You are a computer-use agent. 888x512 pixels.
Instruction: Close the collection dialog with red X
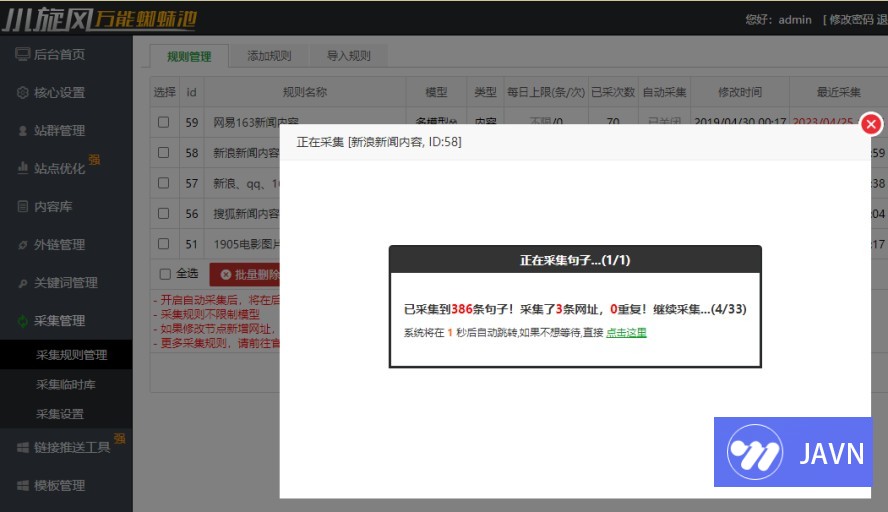[872, 124]
